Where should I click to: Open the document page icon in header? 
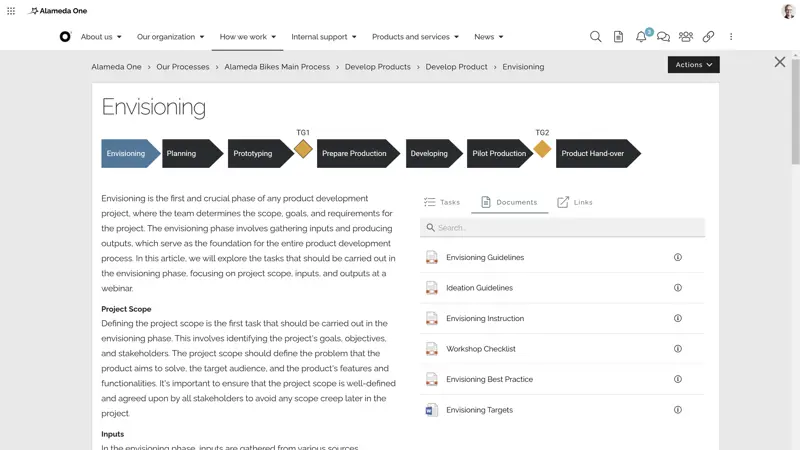(x=618, y=37)
